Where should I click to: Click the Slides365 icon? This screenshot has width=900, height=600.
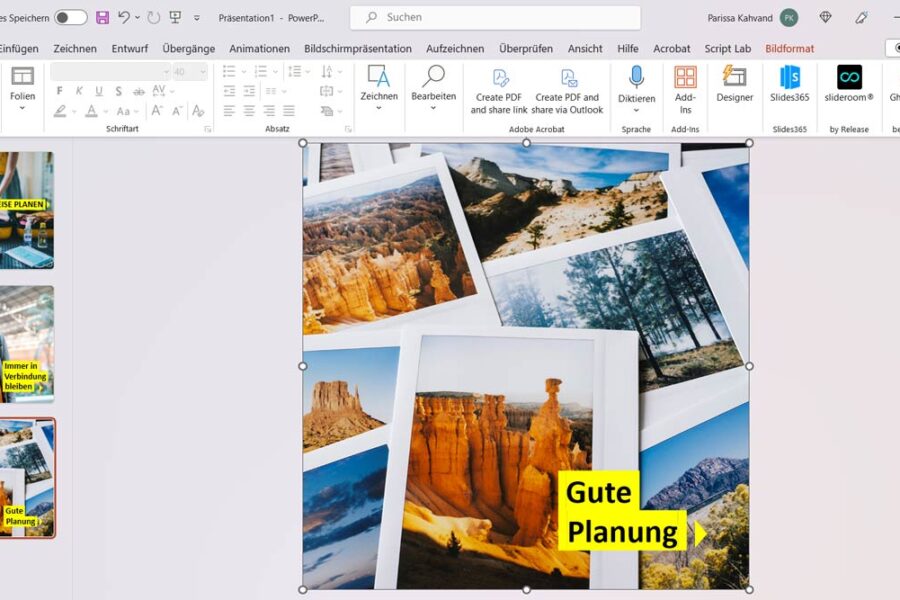[x=789, y=85]
